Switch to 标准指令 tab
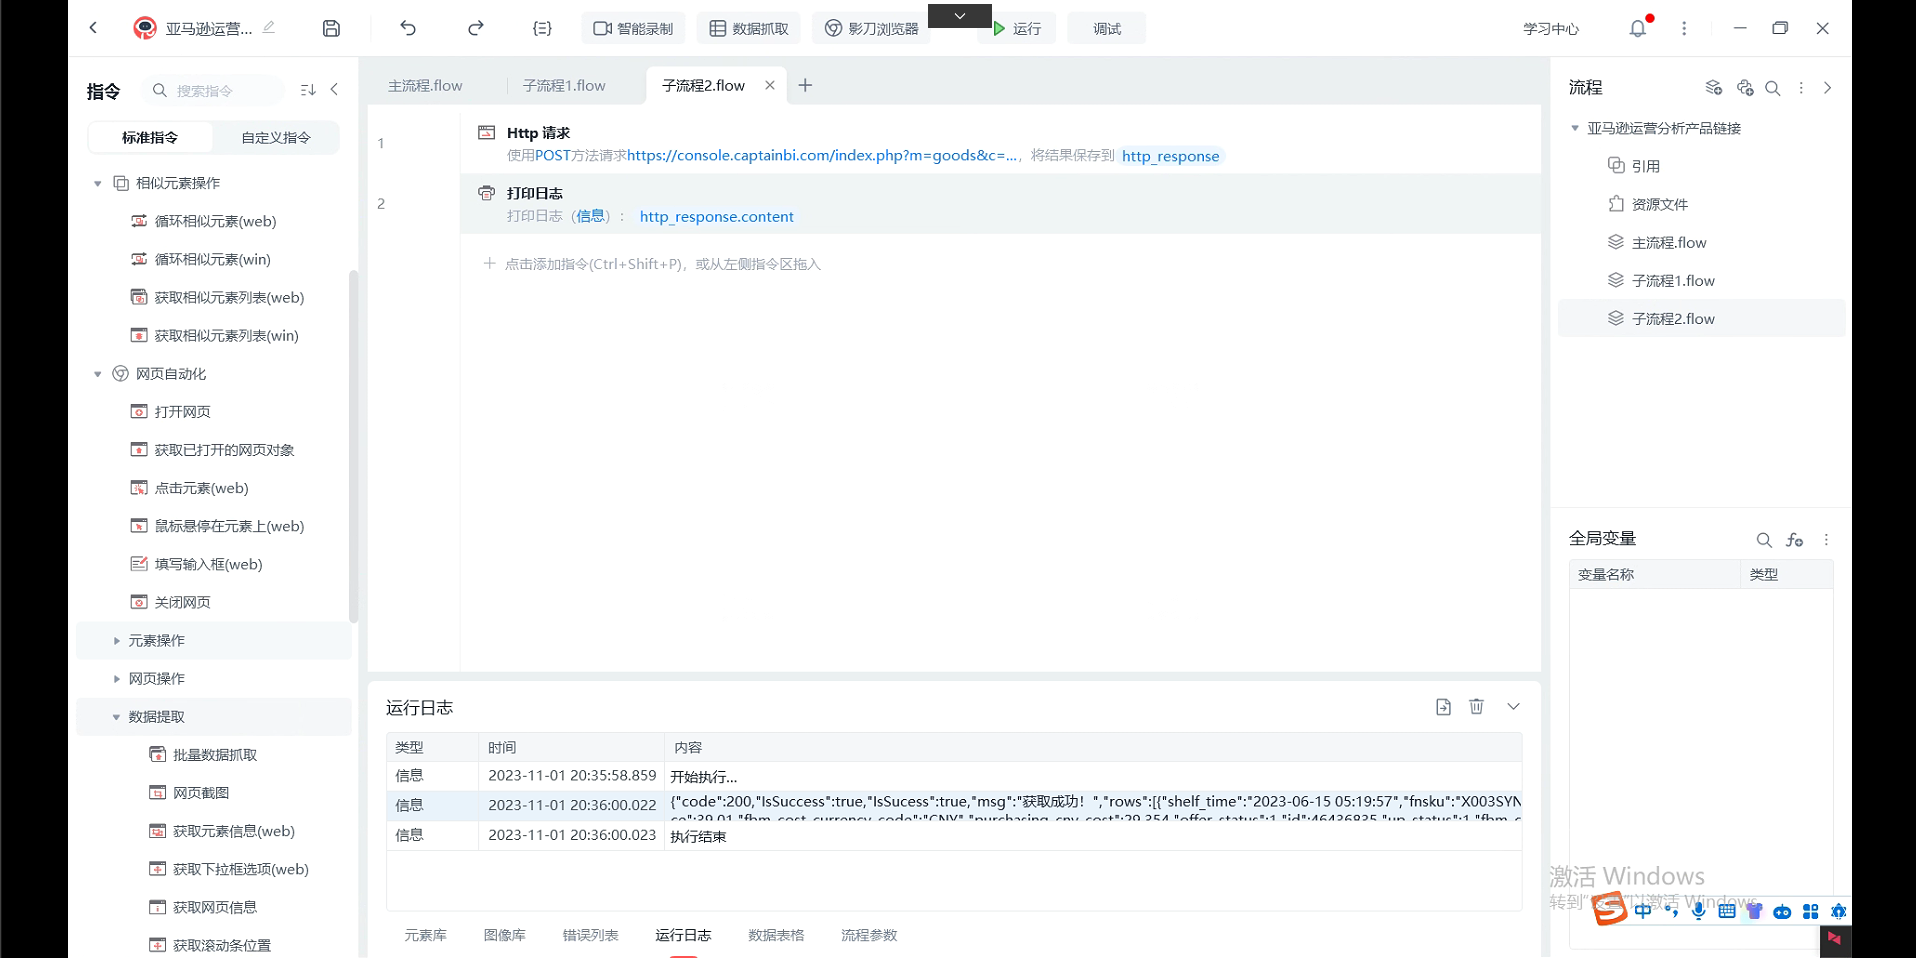 150,137
